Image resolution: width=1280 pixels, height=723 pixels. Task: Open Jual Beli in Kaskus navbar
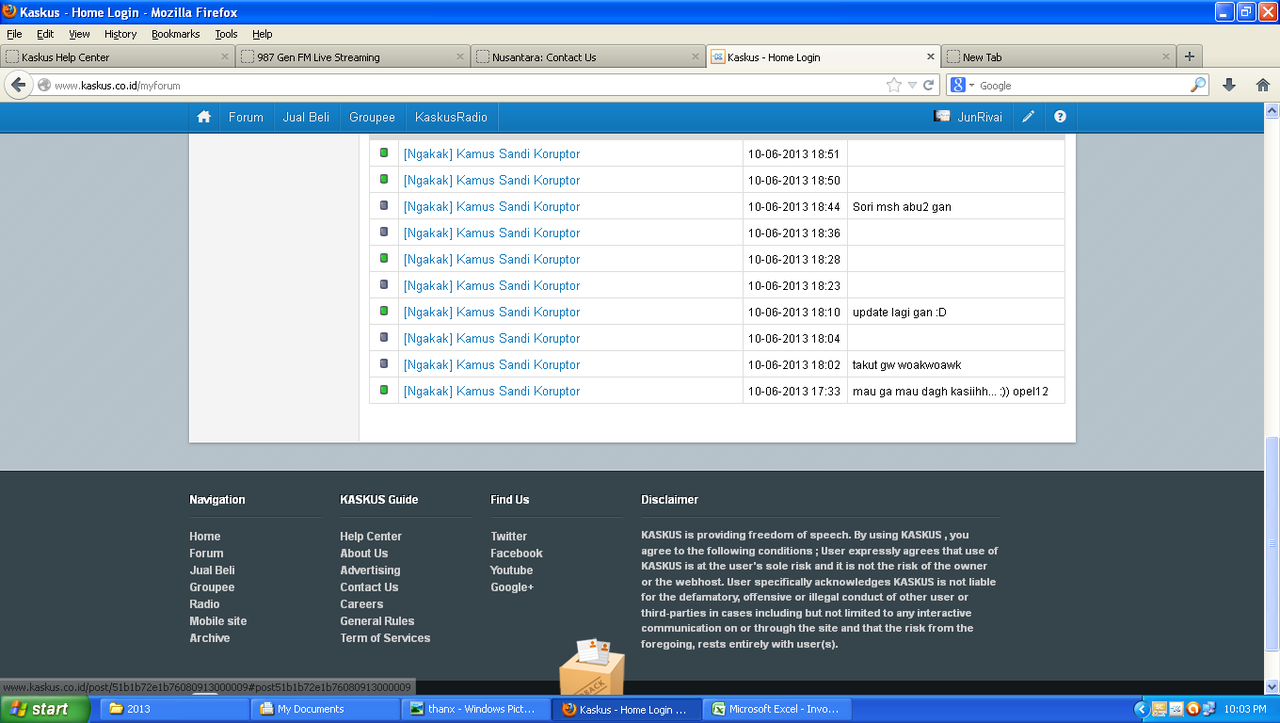click(x=306, y=117)
